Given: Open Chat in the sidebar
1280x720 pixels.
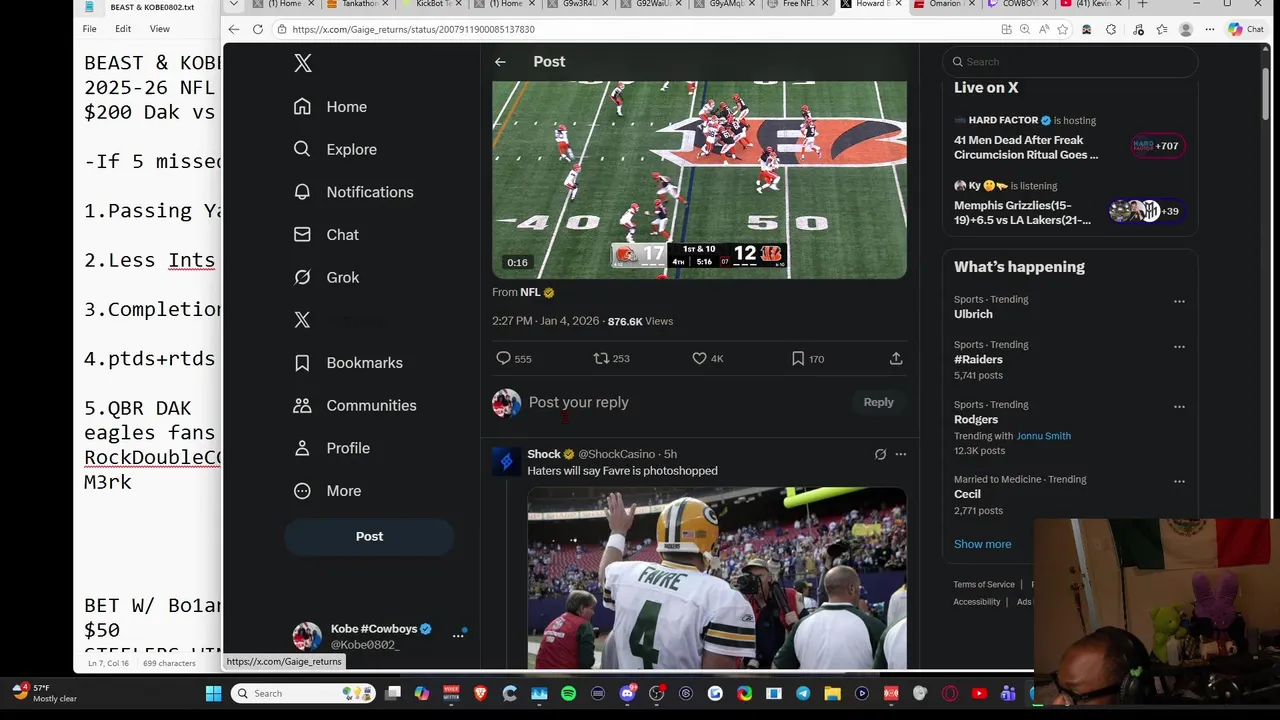Looking at the screenshot, I should (x=326, y=235).
